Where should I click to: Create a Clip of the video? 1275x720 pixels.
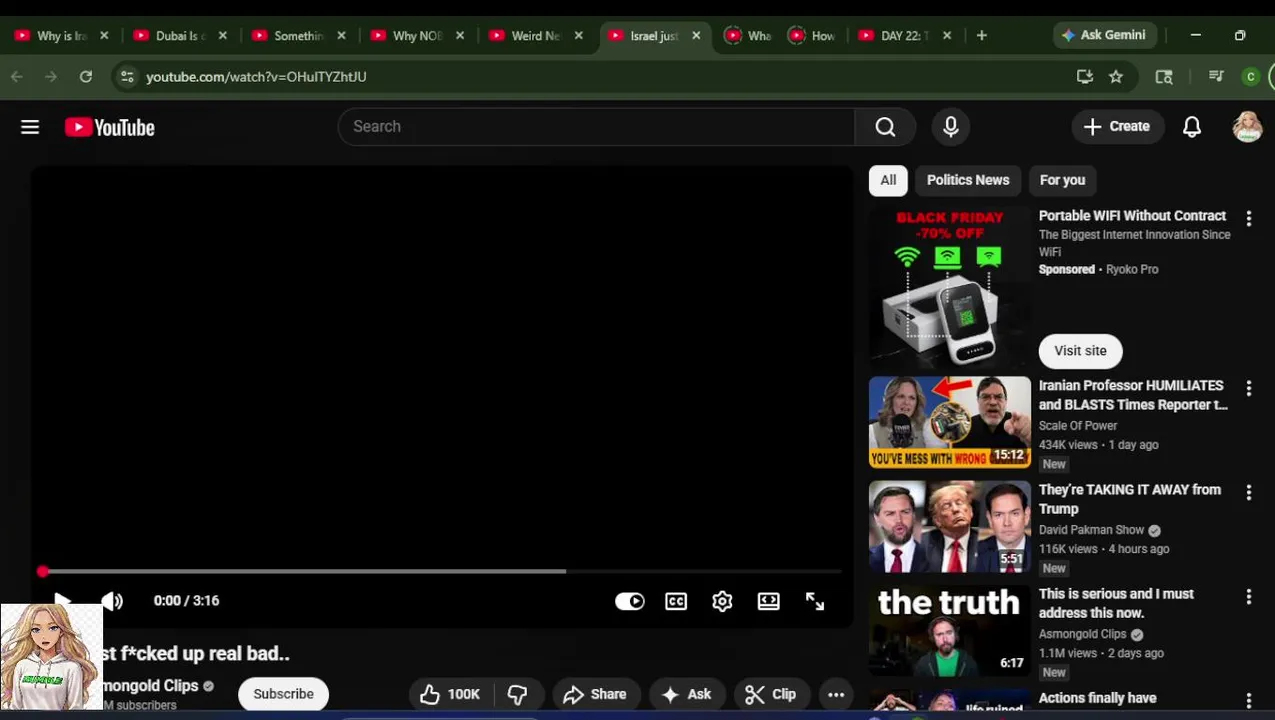click(771, 694)
